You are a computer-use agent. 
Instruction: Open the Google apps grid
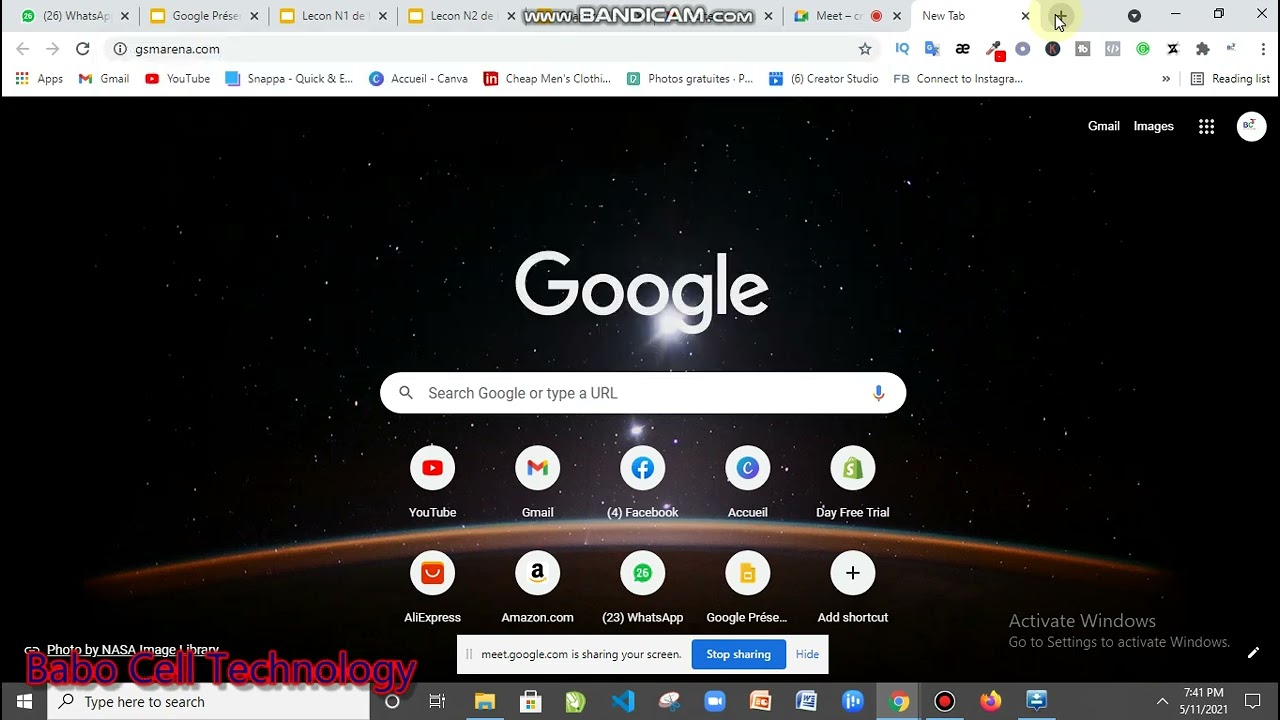[1206, 126]
